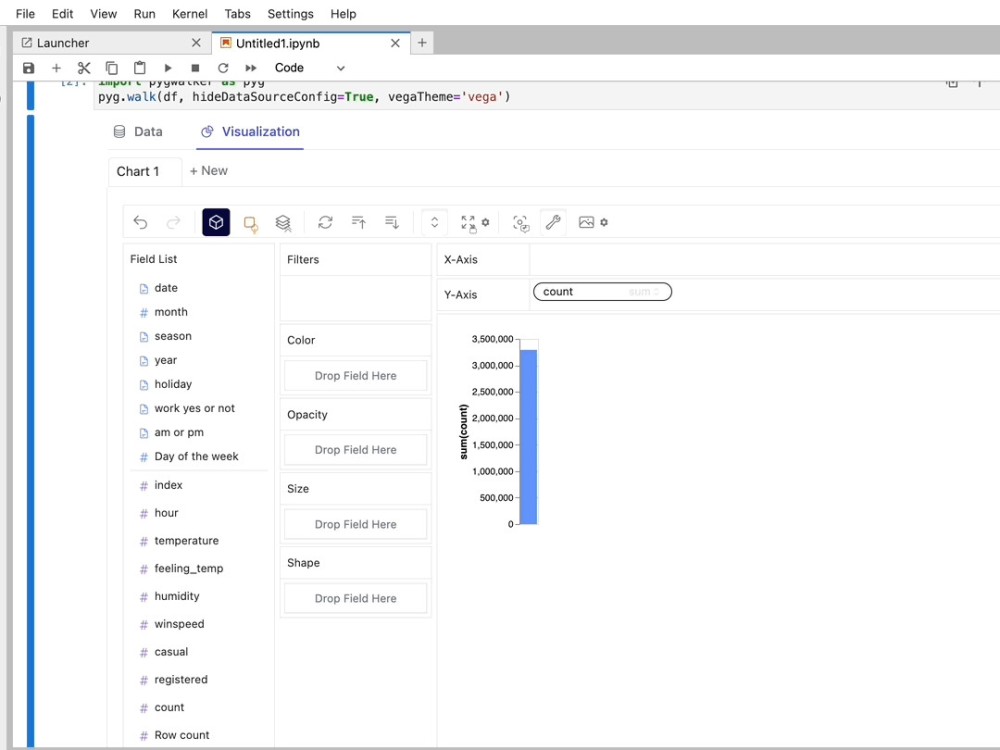Transpose axes with the swap icon
This screenshot has width=1000, height=750.
pyautogui.click(x=325, y=222)
